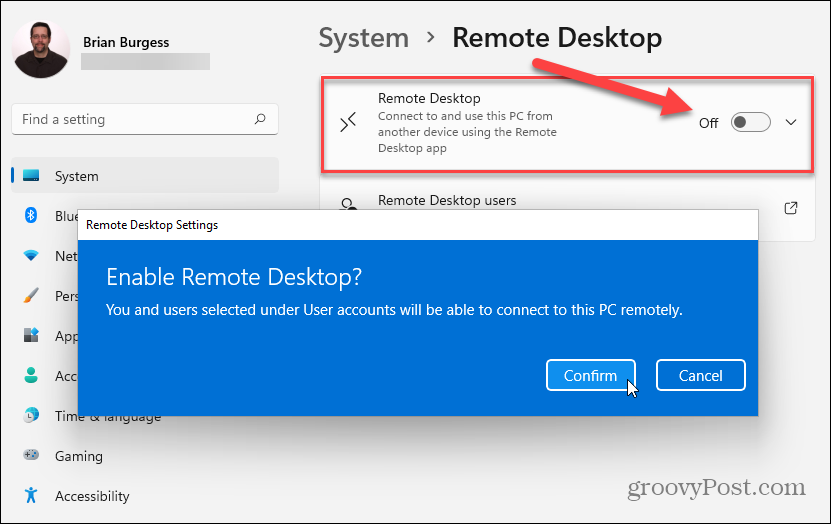Click the System breadcrumb link

point(363,38)
